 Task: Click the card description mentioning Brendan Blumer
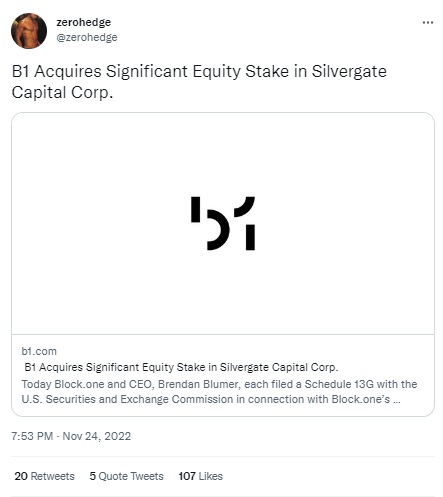[x=219, y=392]
